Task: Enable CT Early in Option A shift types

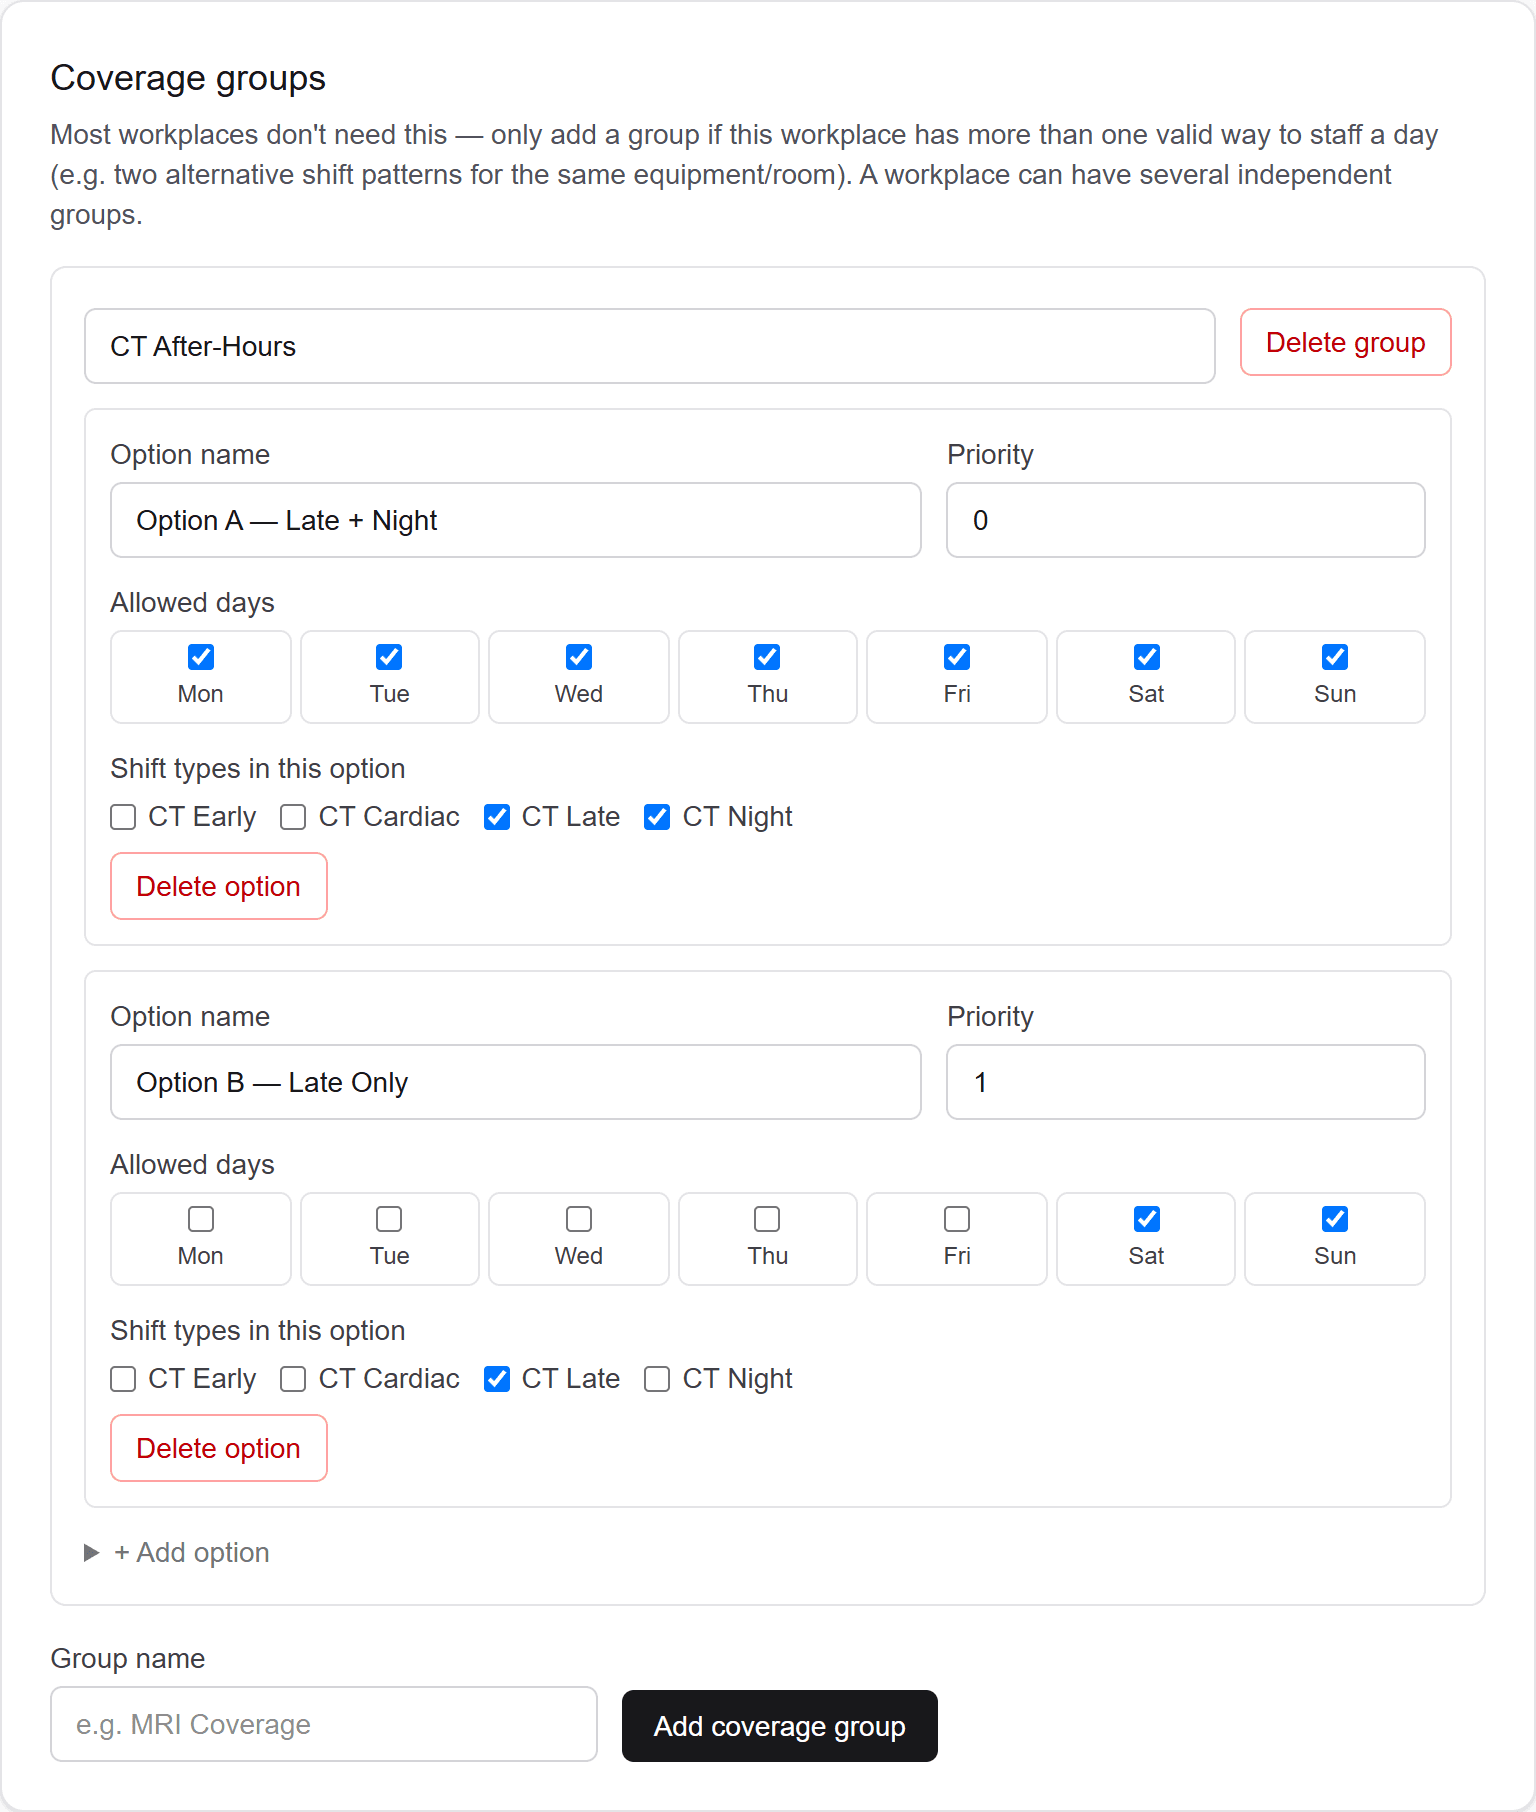Action: point(123,817)
